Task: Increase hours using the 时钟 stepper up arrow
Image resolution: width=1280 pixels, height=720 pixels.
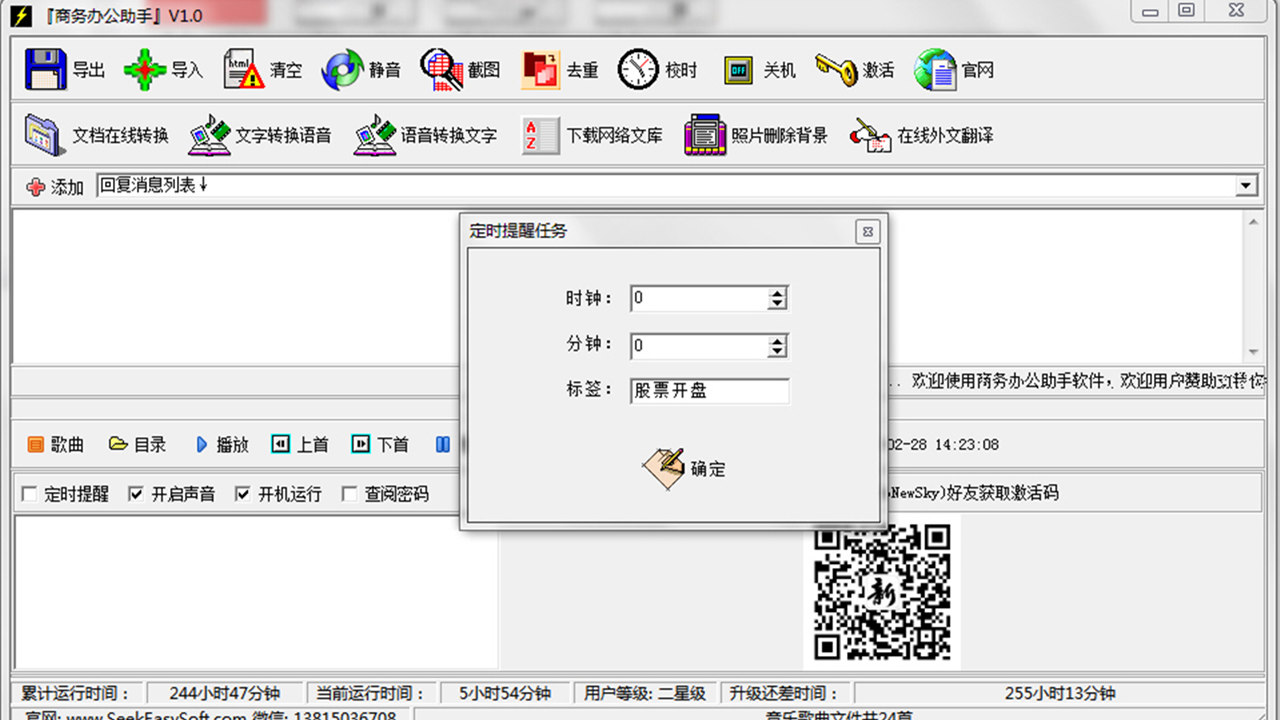Action: (x=778, y=292)
